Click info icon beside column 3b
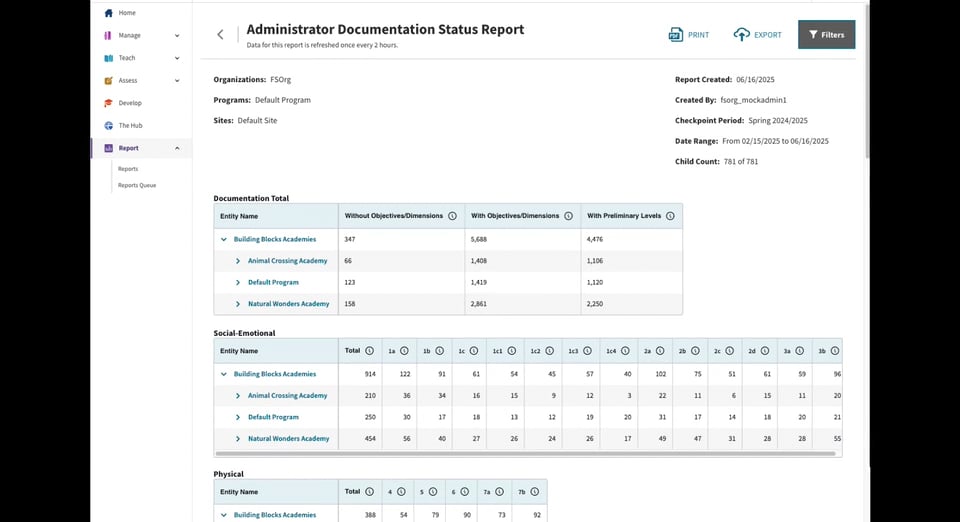The image size is (960, 522). point(834,351)
